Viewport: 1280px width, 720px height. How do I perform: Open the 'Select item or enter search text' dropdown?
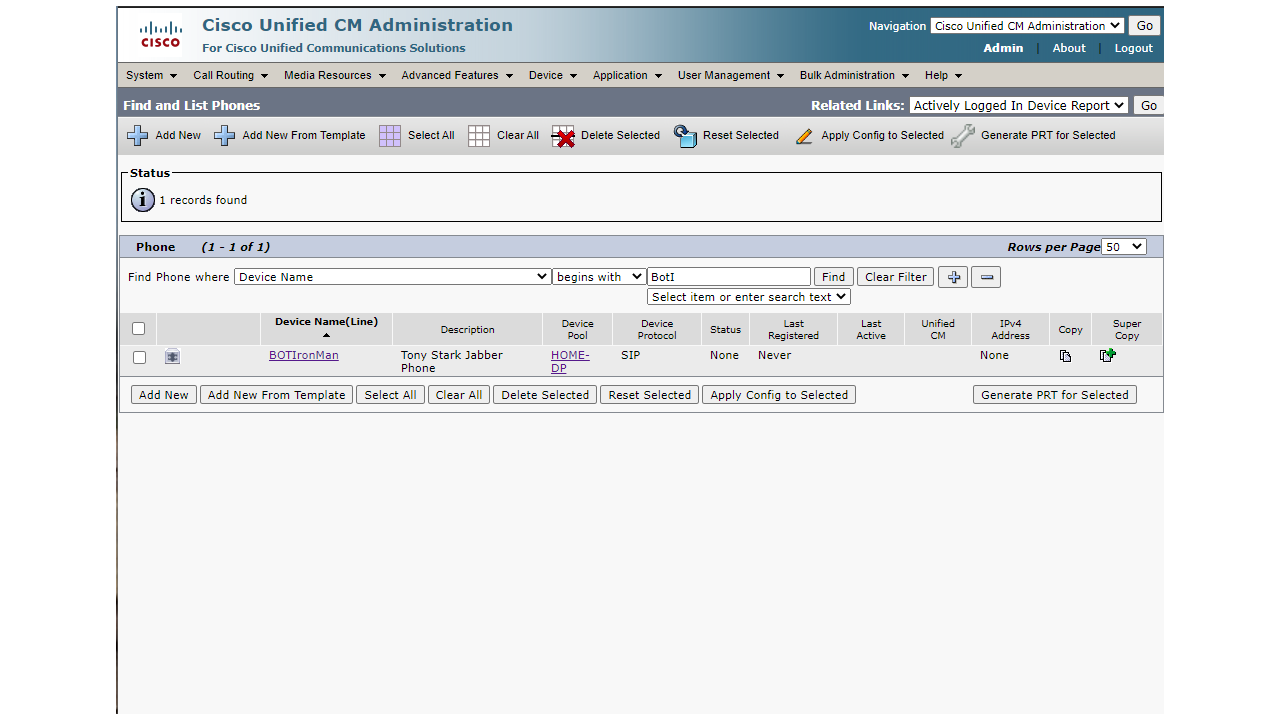coord(749,297)
